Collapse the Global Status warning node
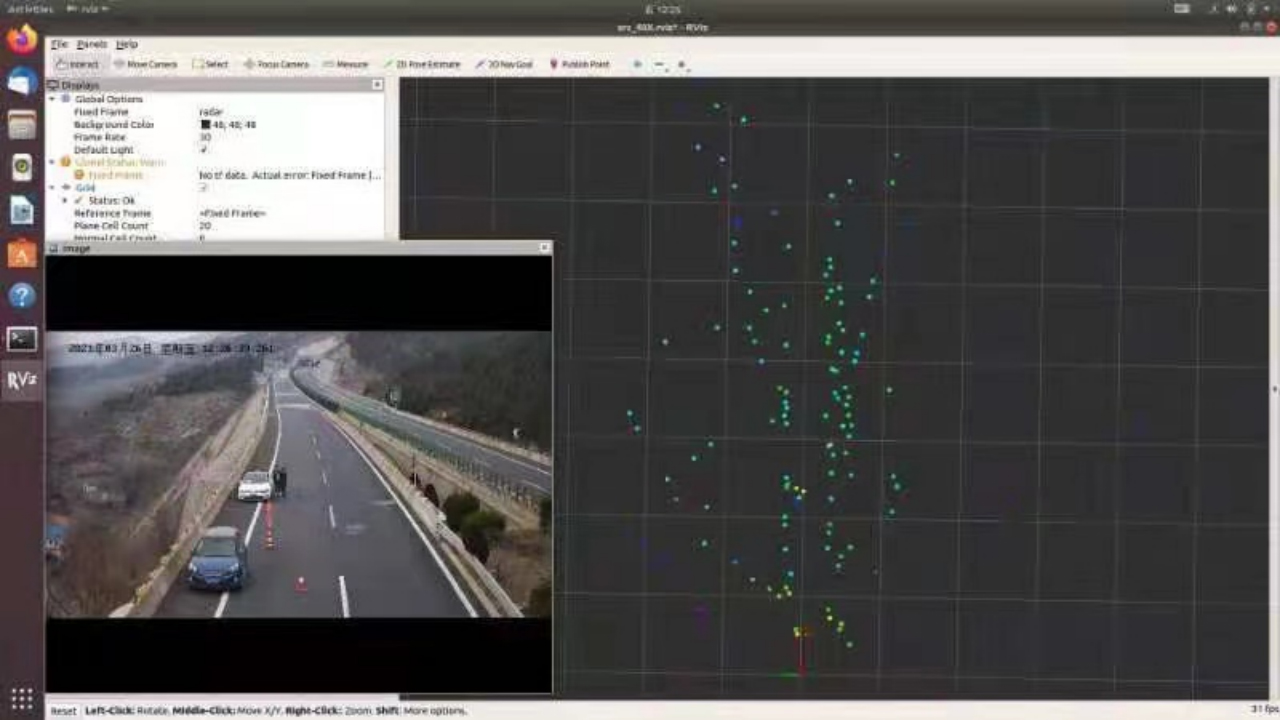 (53, 162)
